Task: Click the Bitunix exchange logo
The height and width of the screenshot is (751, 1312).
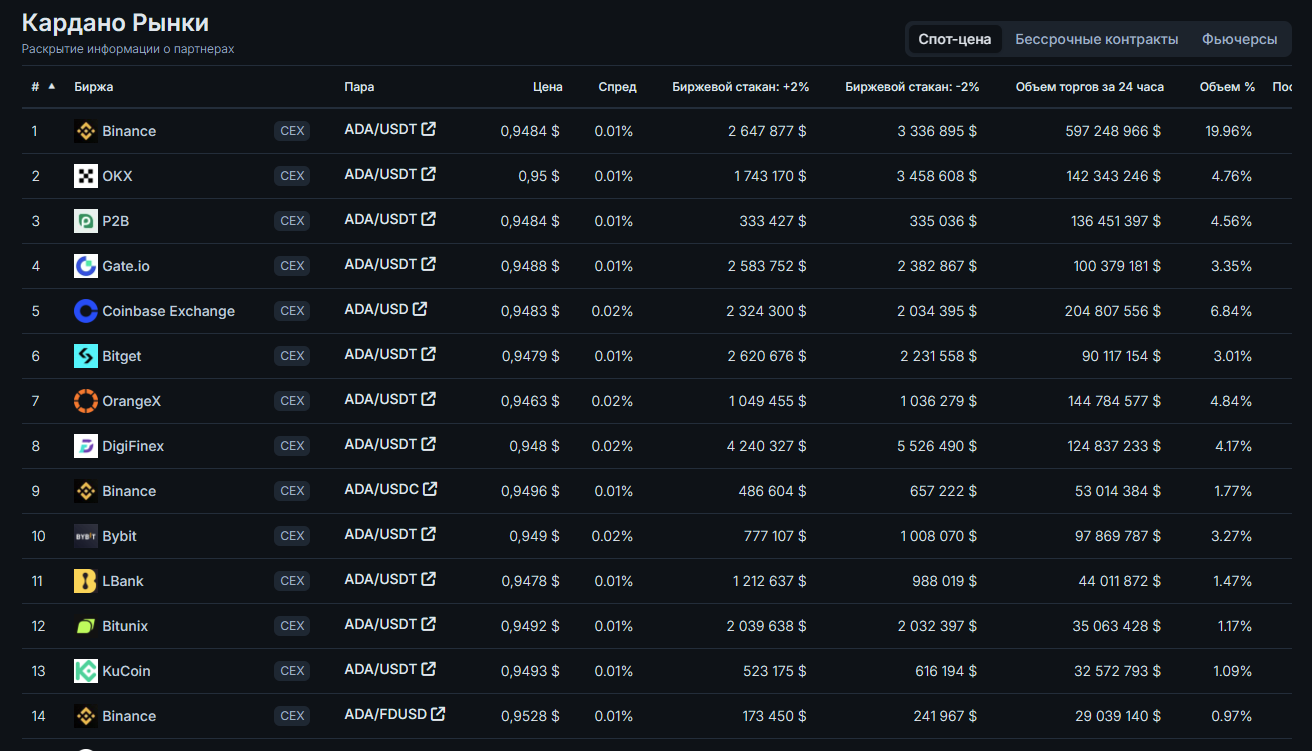Action: [x=86, y=626]
